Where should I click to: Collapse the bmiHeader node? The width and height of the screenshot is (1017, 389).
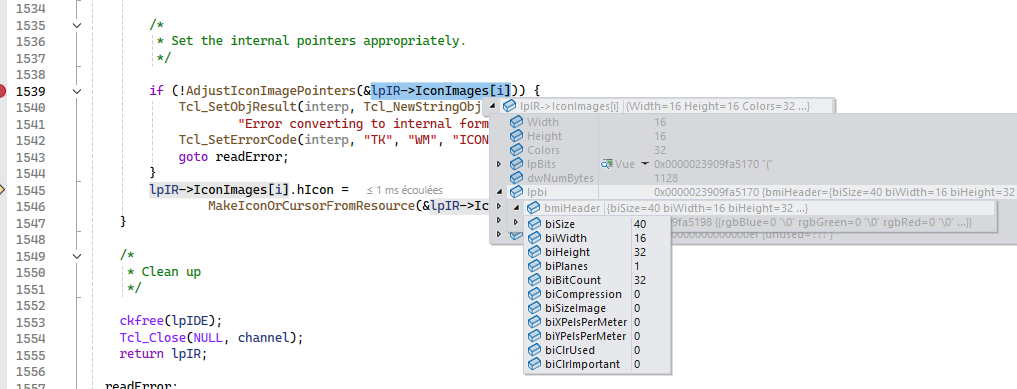[517, 208]
